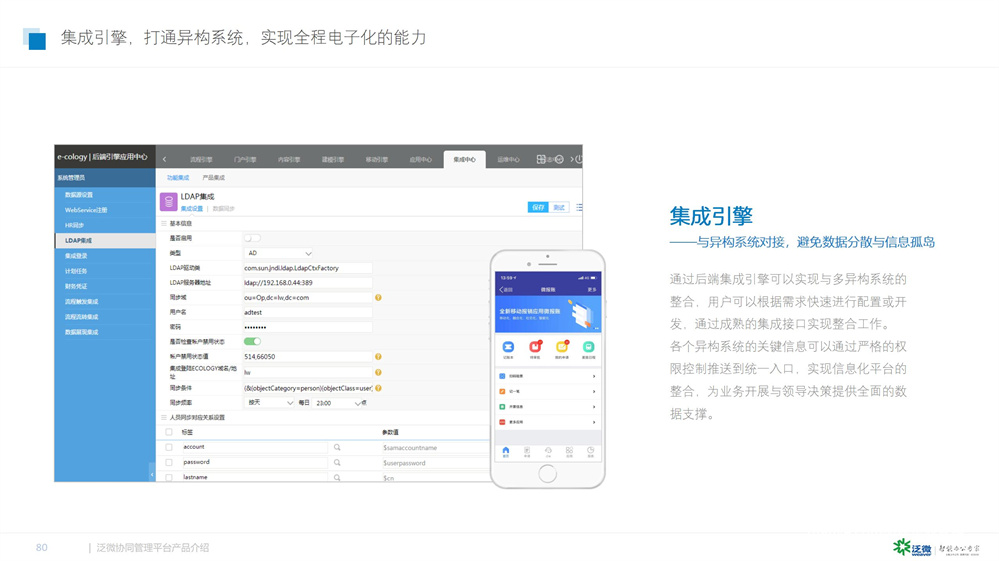Switch to the 功能集成 sub-tab

tap(178, 178)
